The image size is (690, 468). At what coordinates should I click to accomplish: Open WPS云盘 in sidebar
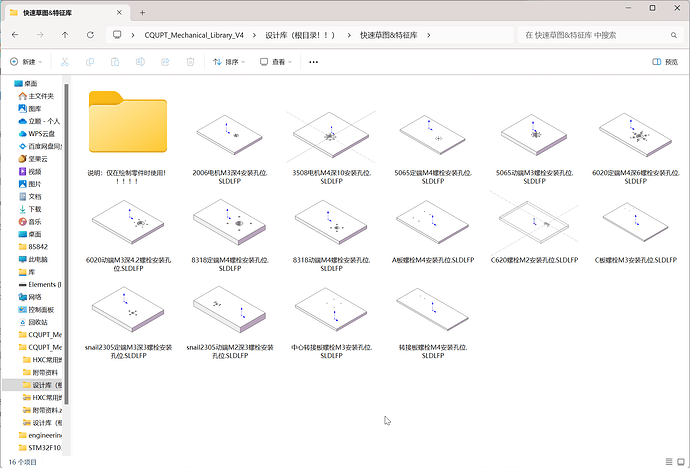pos(37,134)
